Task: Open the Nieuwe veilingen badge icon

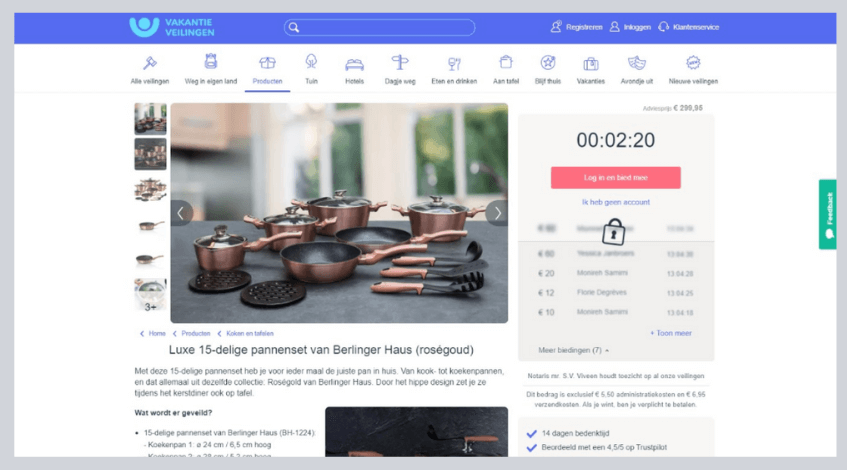Action: [693, 63]
